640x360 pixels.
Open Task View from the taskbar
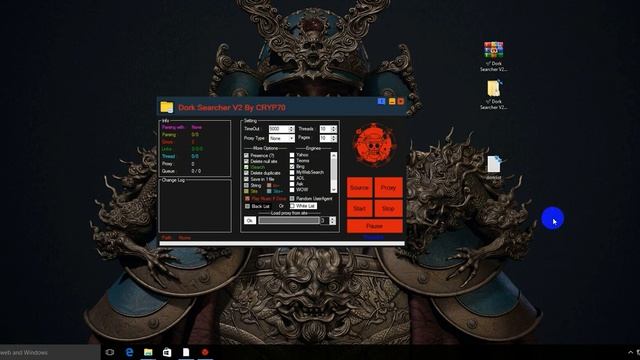(x=110, y=352)
